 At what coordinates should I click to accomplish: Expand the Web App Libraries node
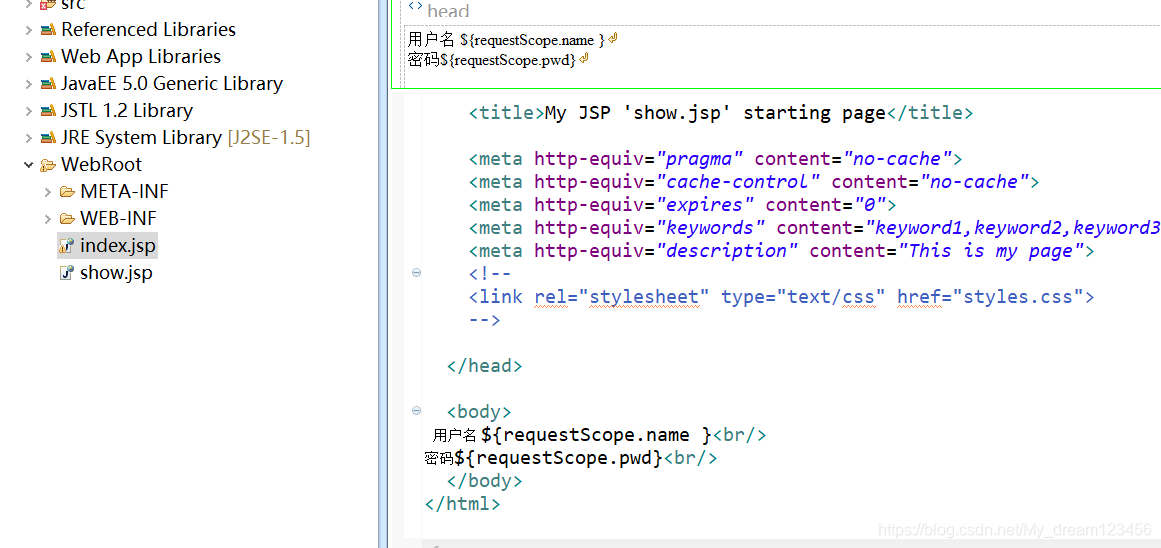tap(28, 57)
